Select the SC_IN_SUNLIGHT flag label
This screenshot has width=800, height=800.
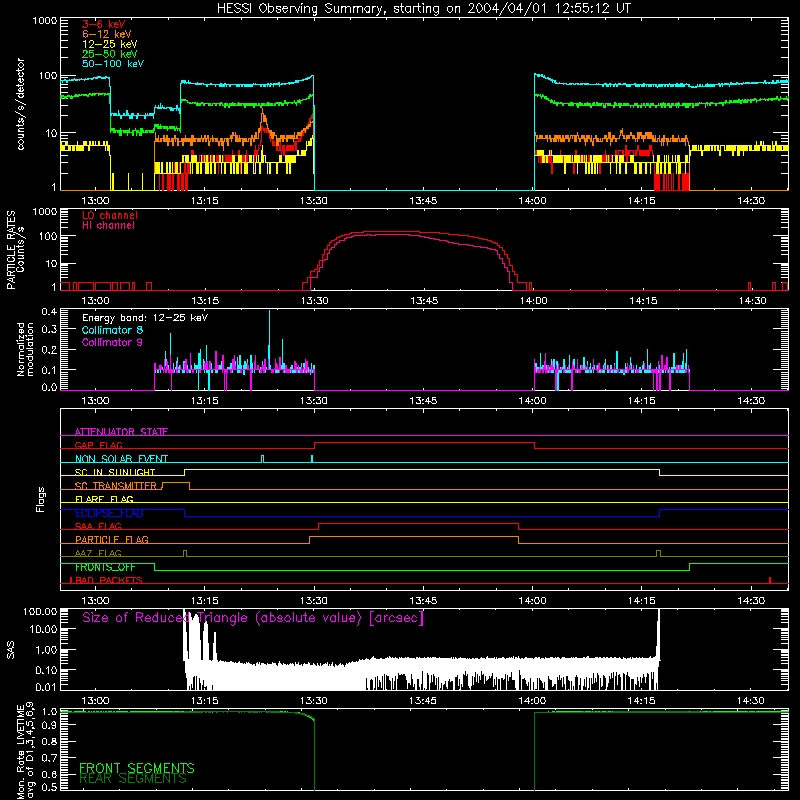[115, 472]
